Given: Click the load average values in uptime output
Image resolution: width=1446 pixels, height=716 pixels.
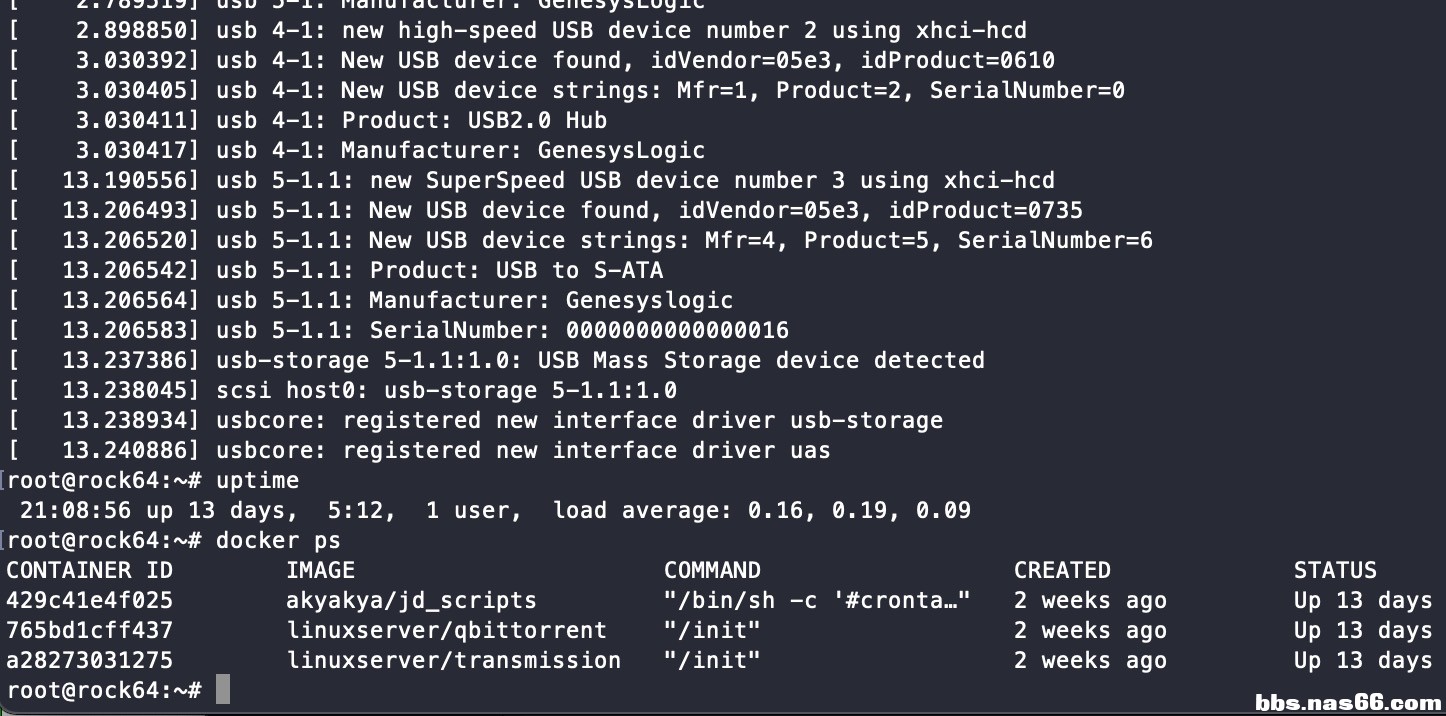Looking at the screenshot, I should click(x=859, y=510).
